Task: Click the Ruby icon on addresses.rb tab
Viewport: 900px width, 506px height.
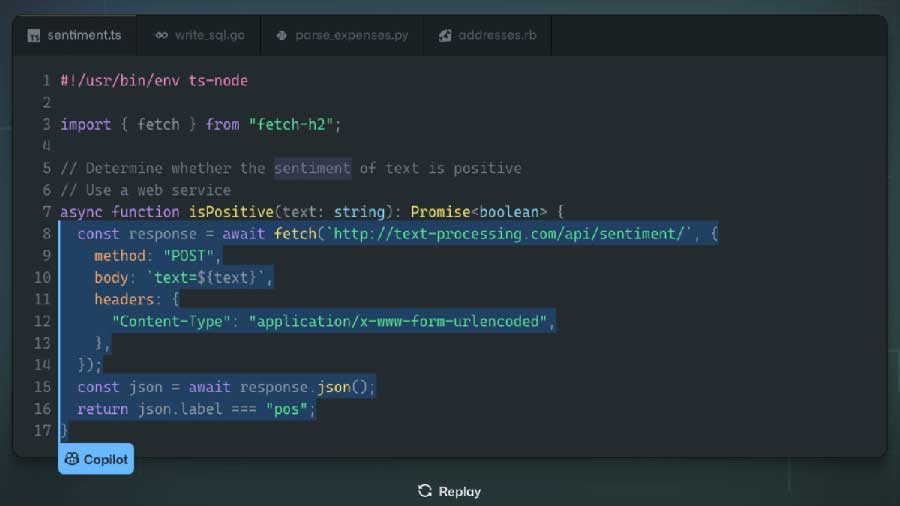Action: tap(445, 36)
